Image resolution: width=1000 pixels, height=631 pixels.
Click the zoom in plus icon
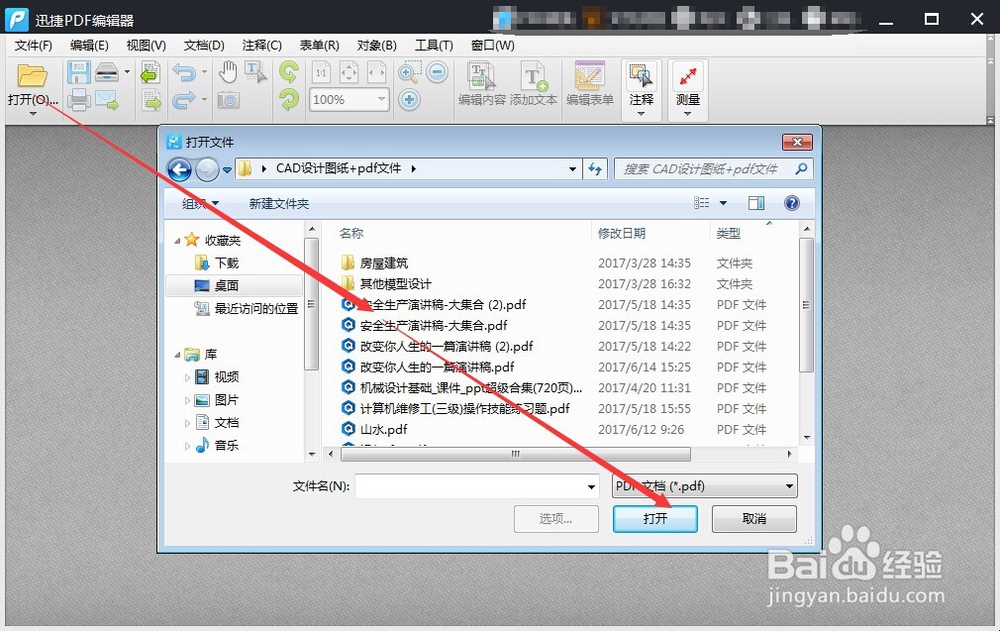tap(409, 100)
